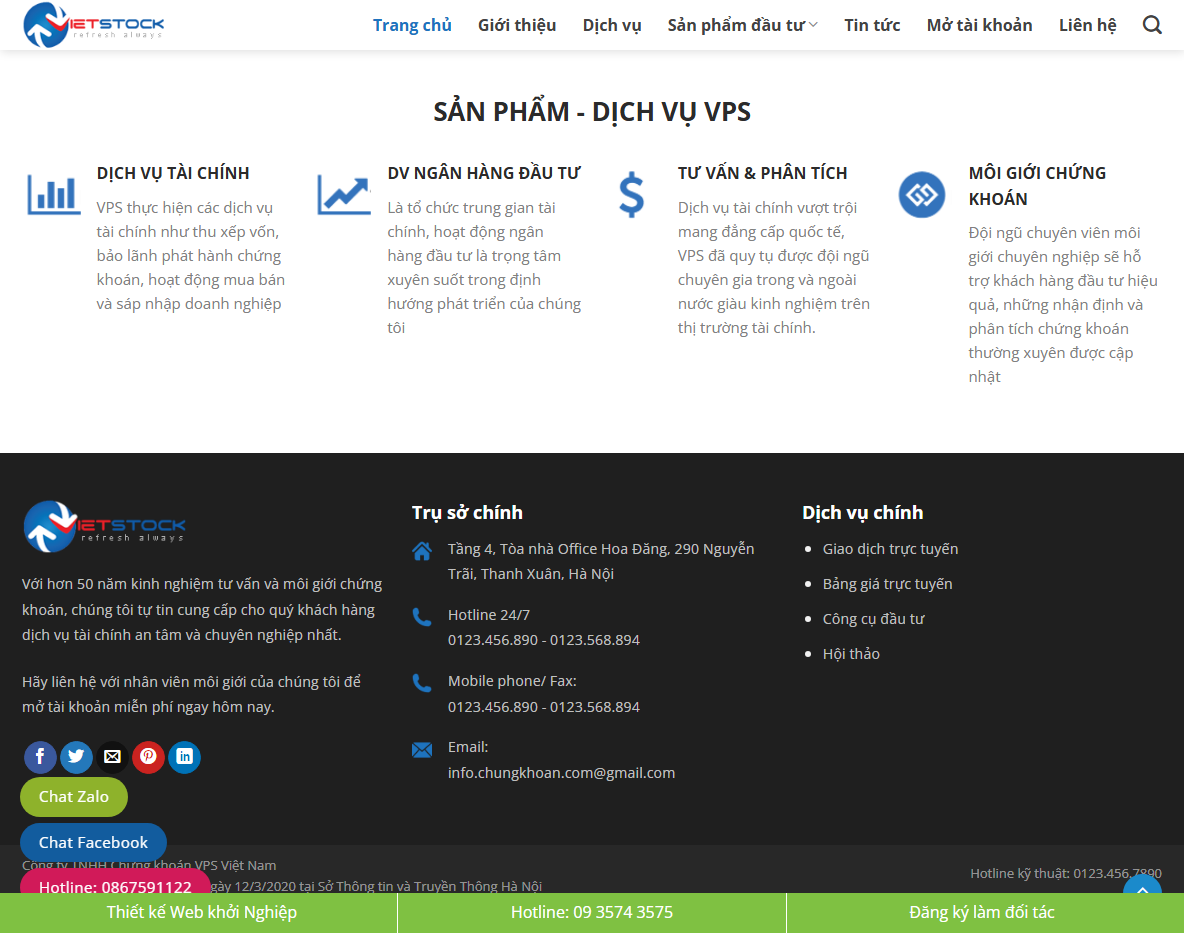Image resolution: width=1184 pixels, height=933 pixels.
Task: Open the Bảng giá trực tuyến link
Action: click(887, 583)
